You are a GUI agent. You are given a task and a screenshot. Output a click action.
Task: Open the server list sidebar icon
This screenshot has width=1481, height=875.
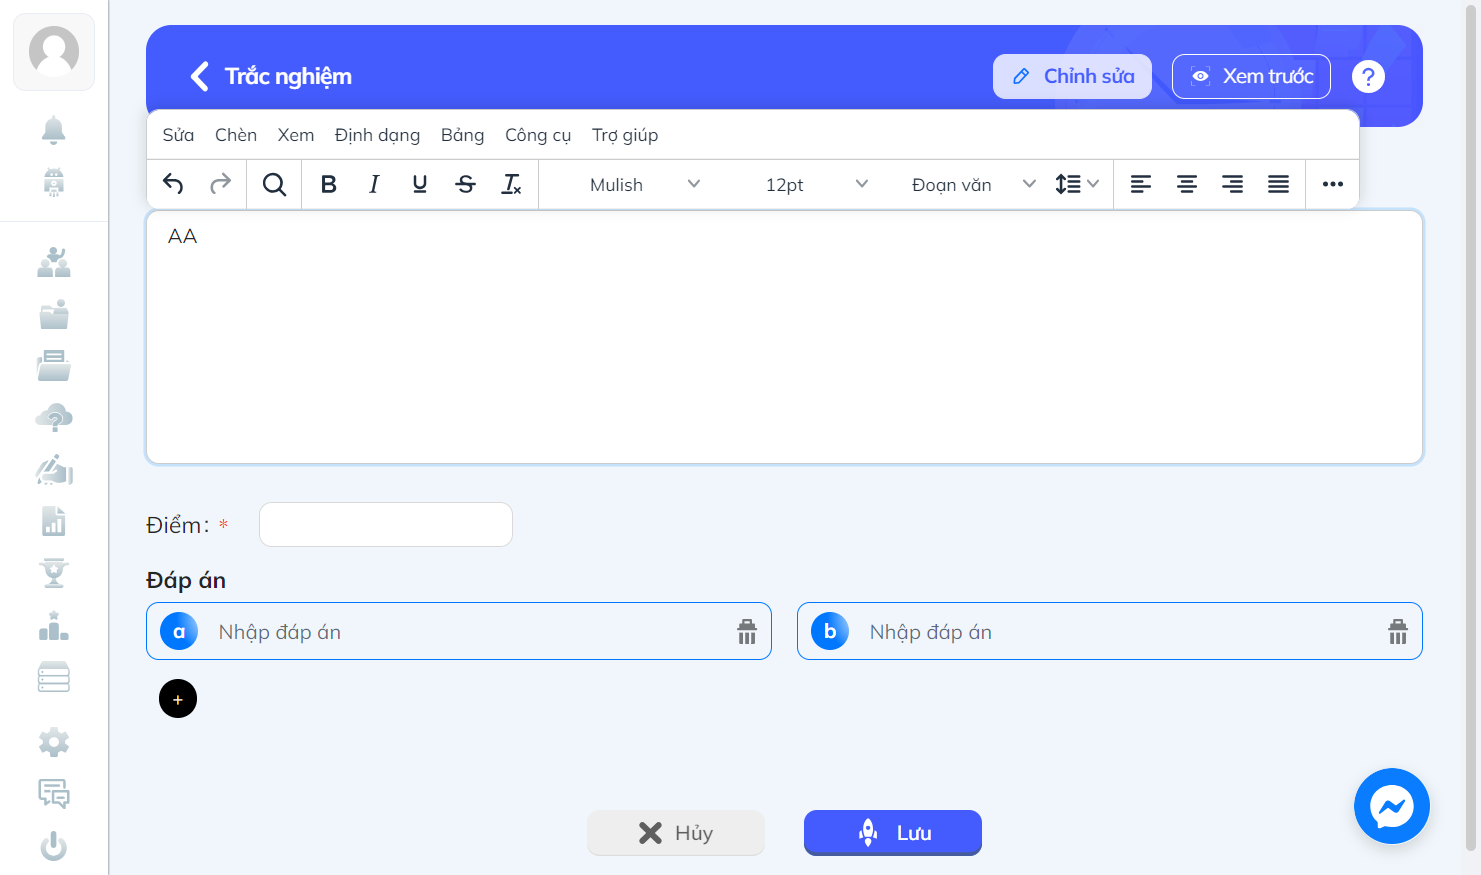[x=54, y=677]
